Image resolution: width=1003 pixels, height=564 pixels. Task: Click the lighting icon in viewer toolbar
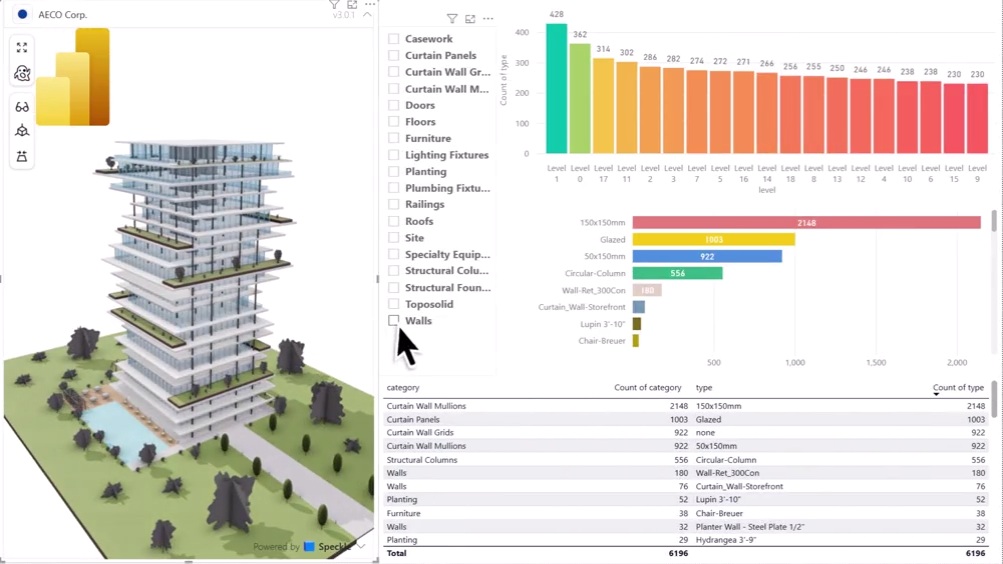(22, 157)
